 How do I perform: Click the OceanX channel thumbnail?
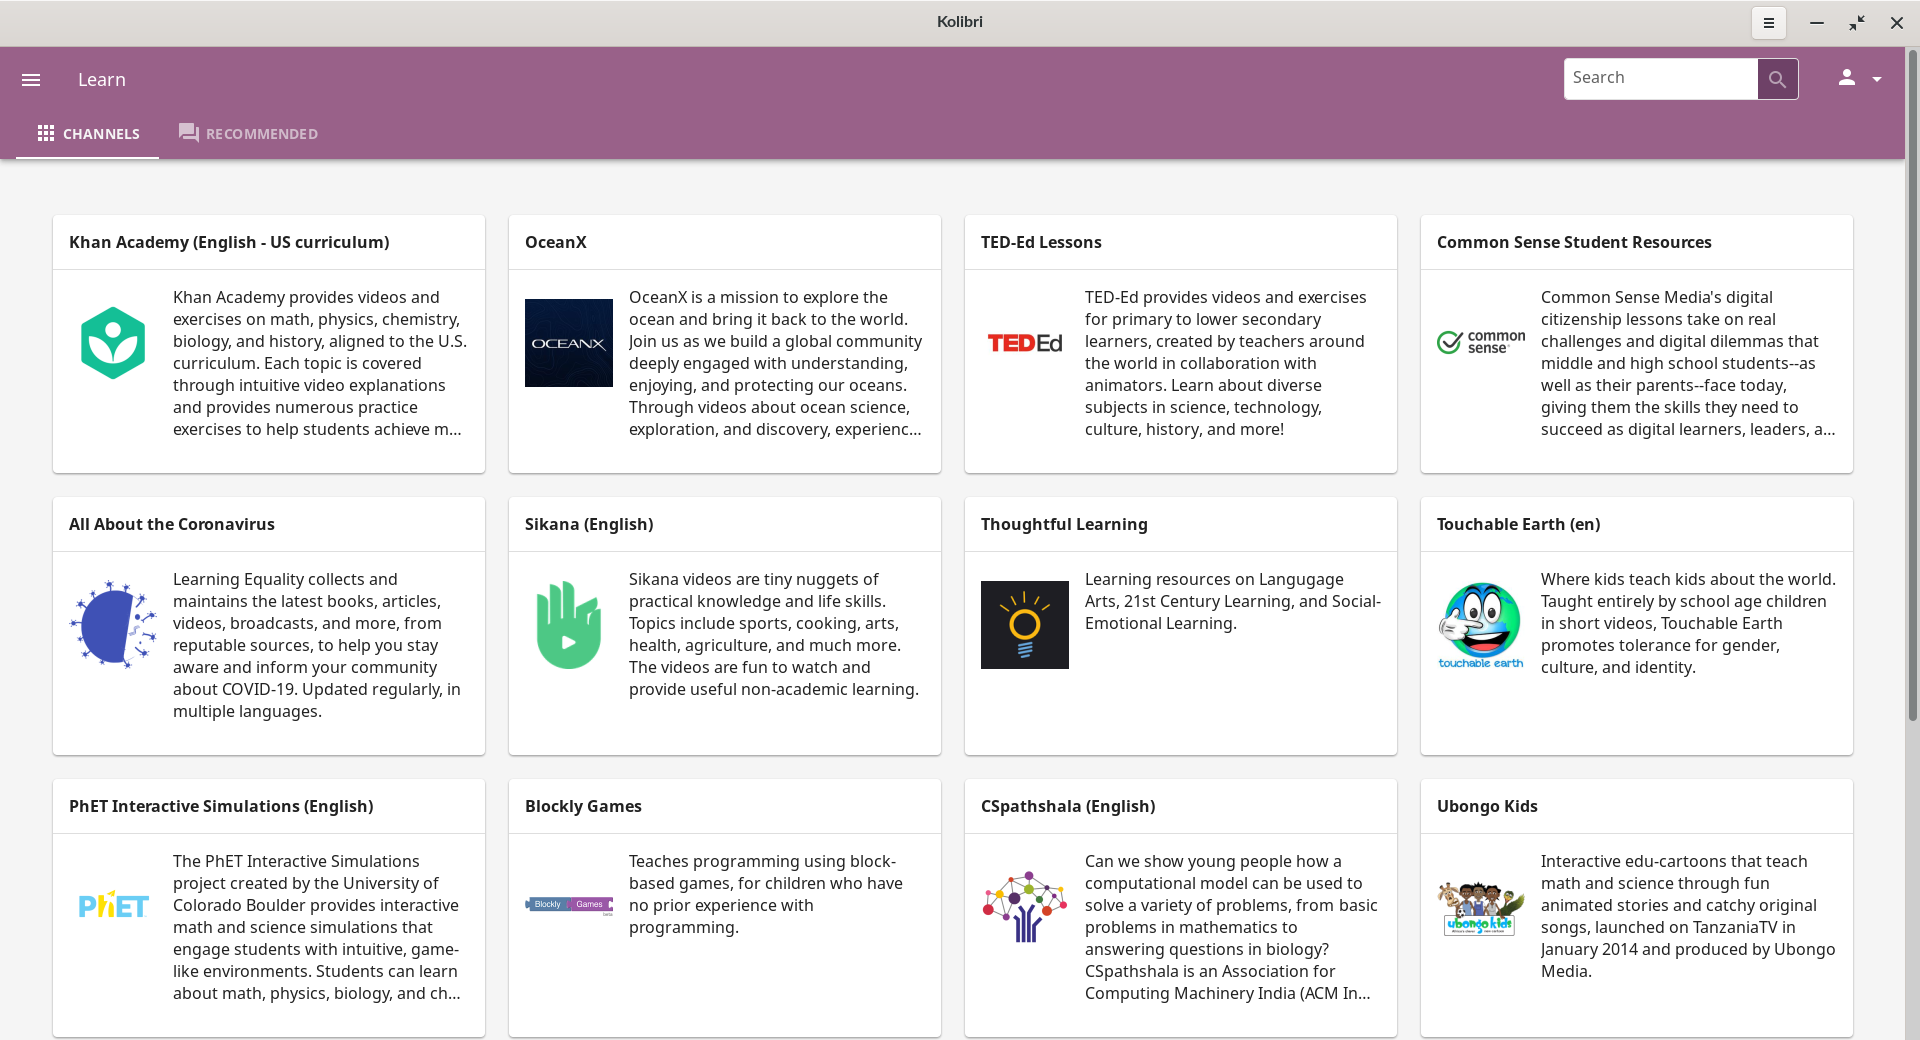pos(569,343)
